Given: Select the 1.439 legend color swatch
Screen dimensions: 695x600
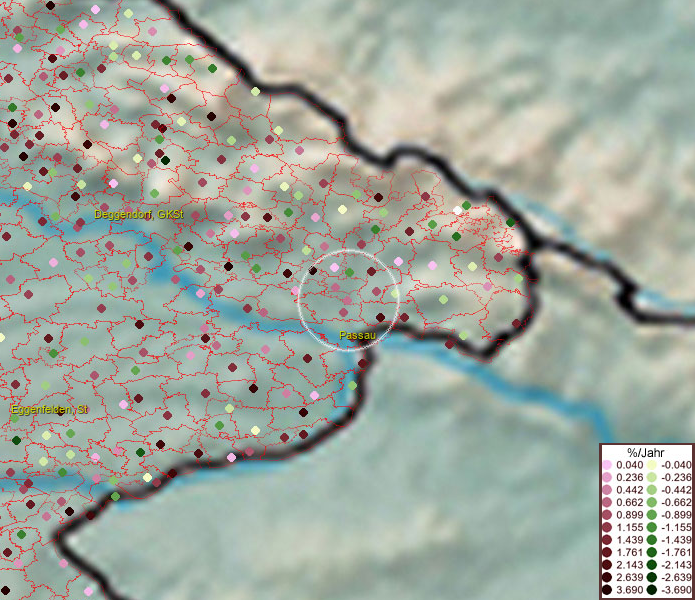Looking at the screenshot, I should (x=607, y=540).
